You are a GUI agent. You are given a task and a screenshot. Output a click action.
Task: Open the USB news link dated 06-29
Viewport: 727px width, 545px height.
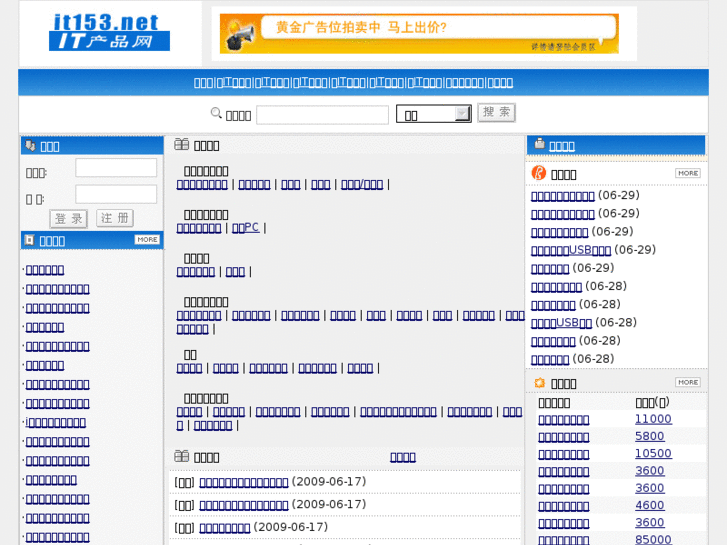click(x=571, y=250)
